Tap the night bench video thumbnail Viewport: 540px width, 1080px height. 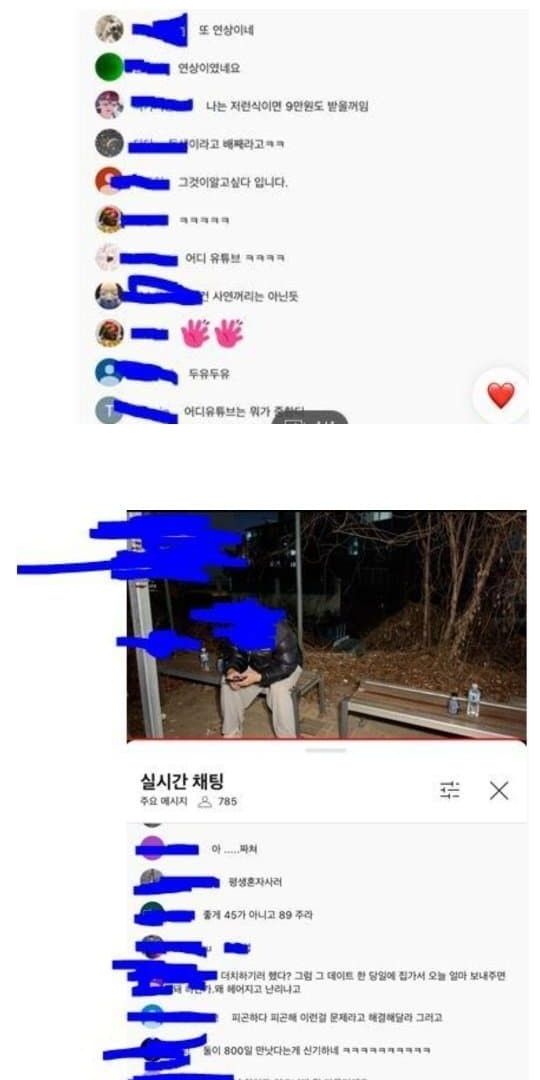click(x=326, y=625)
